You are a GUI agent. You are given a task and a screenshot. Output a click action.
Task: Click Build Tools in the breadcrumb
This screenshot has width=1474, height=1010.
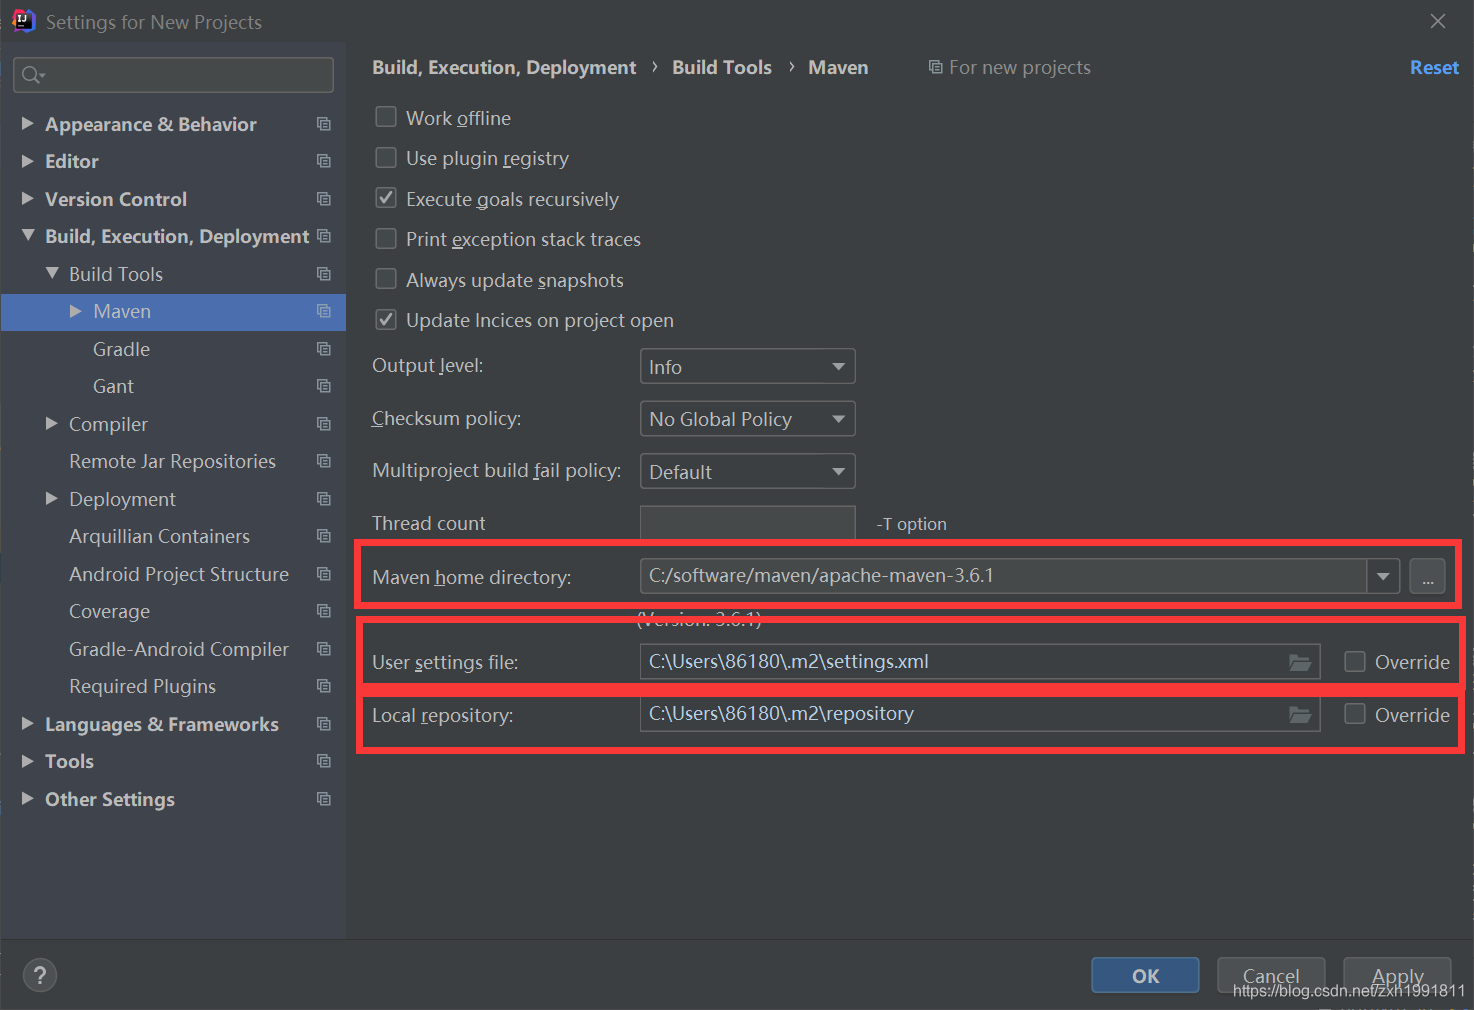click(x=722, y=67)
